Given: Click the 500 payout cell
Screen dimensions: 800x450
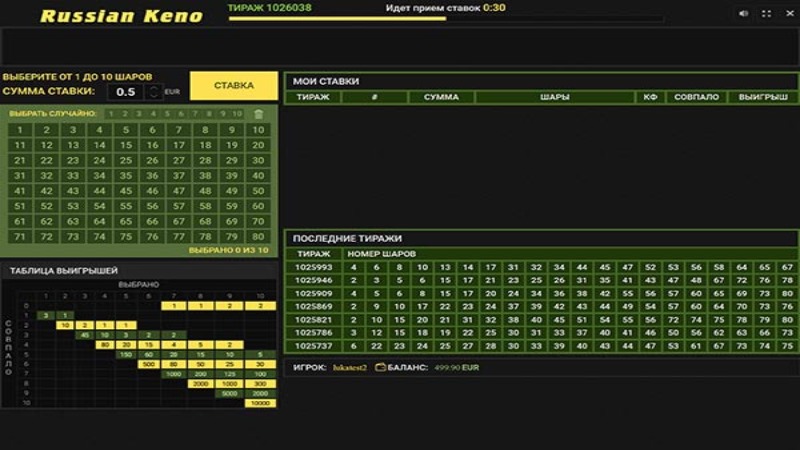Looking at the screenshot, I should 148,364.
